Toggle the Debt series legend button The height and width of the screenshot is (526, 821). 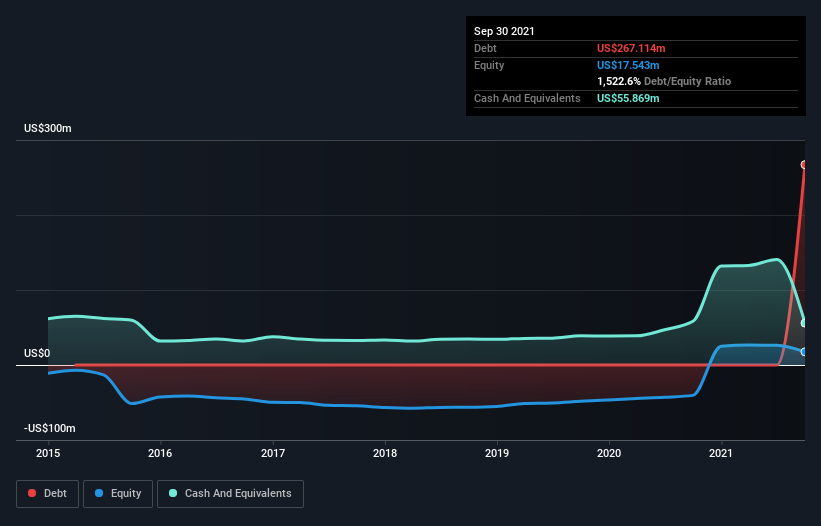coord(48,494)
